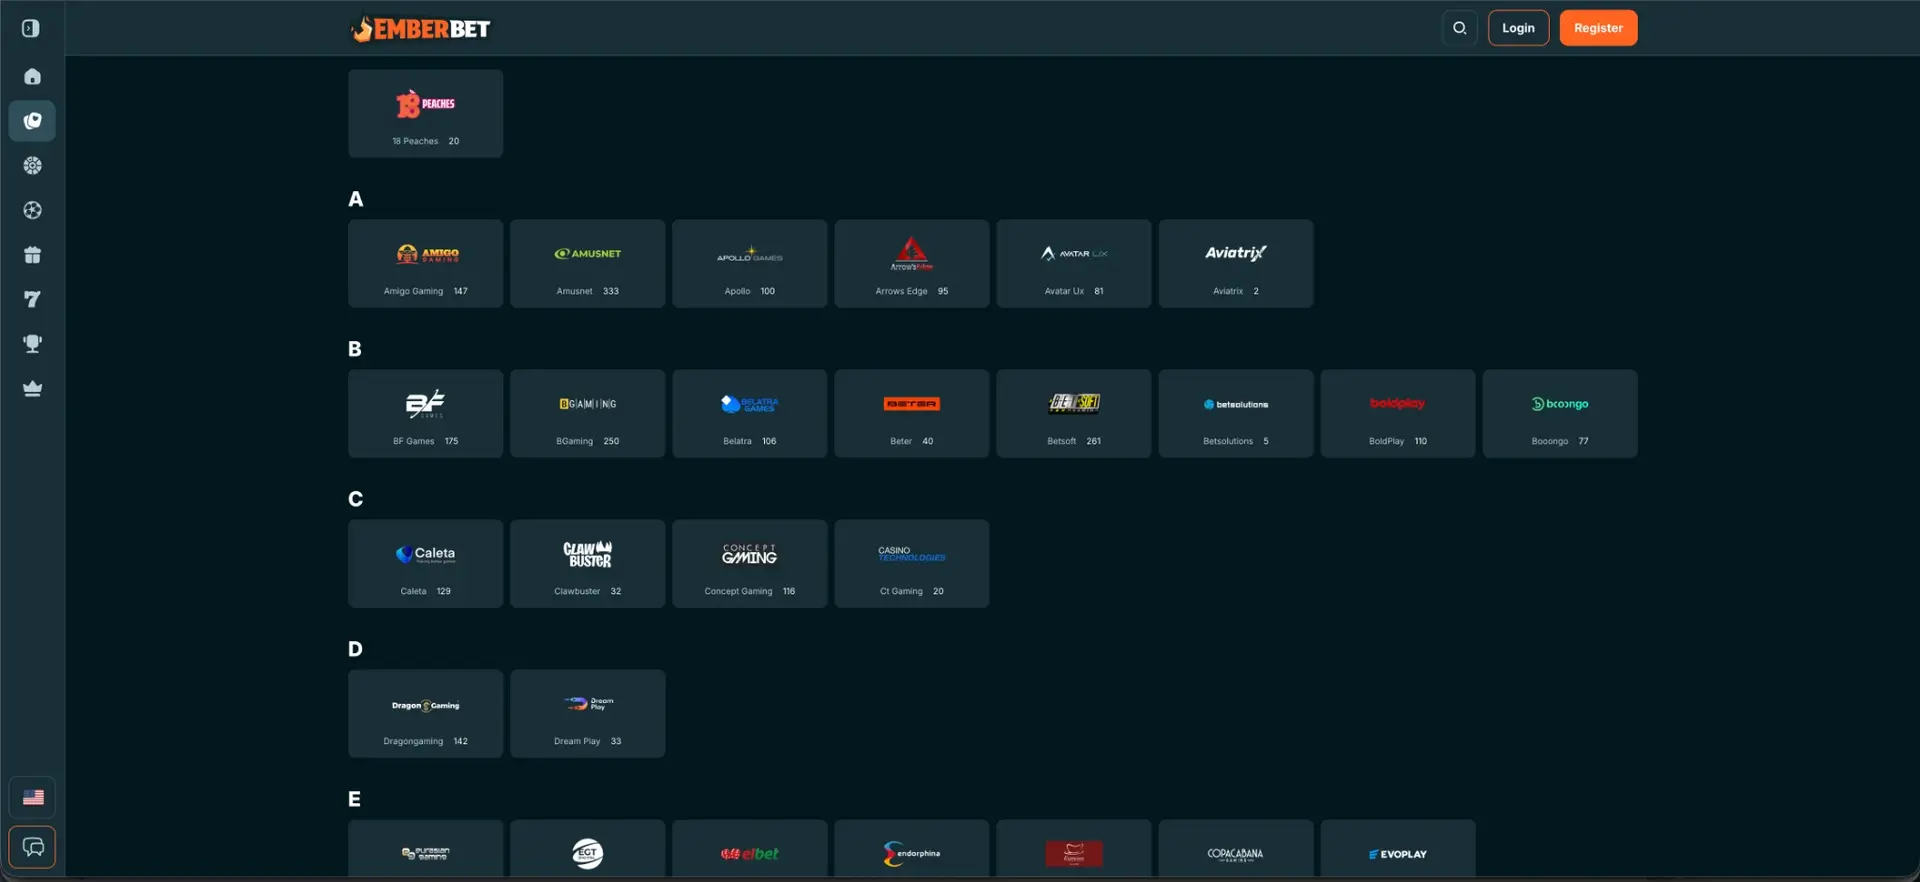Open the 18 Peaches provider card
This screenshot has height=882, width=1920.
(425, 113)
